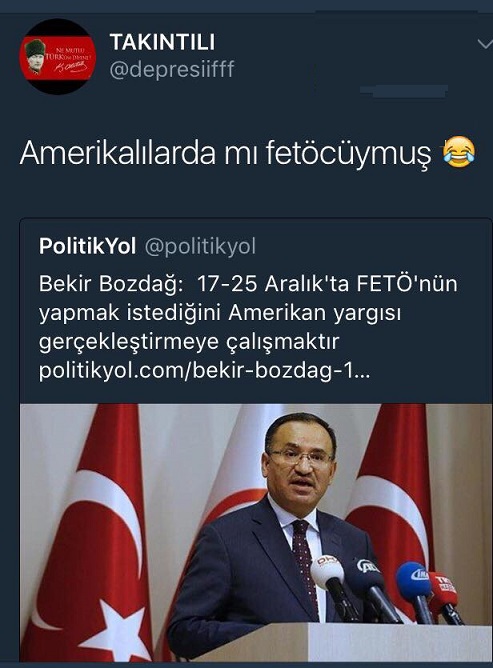
Task: Open the TAKINTILI display name
Action: coord(162,42)
